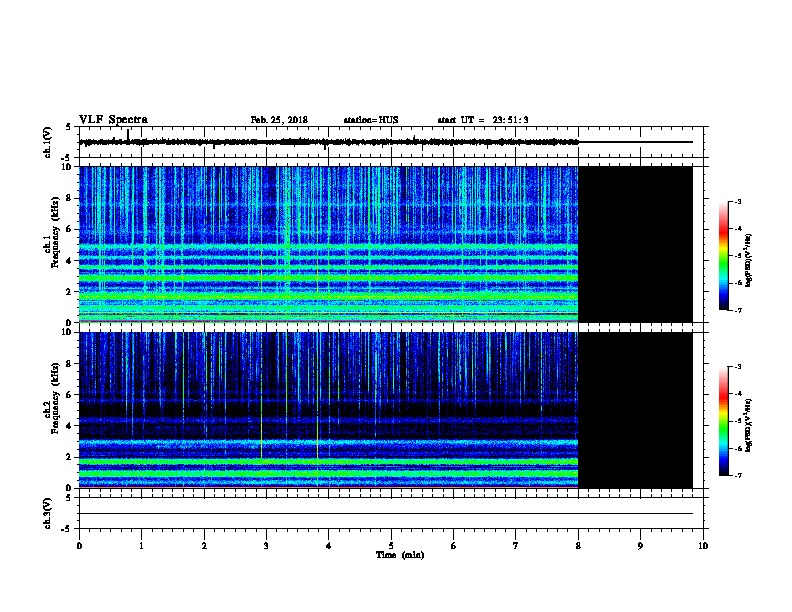Viewport: 792px width, 612px height.
Task: Click time-axis tick label "1"
Action: [141, 546]
